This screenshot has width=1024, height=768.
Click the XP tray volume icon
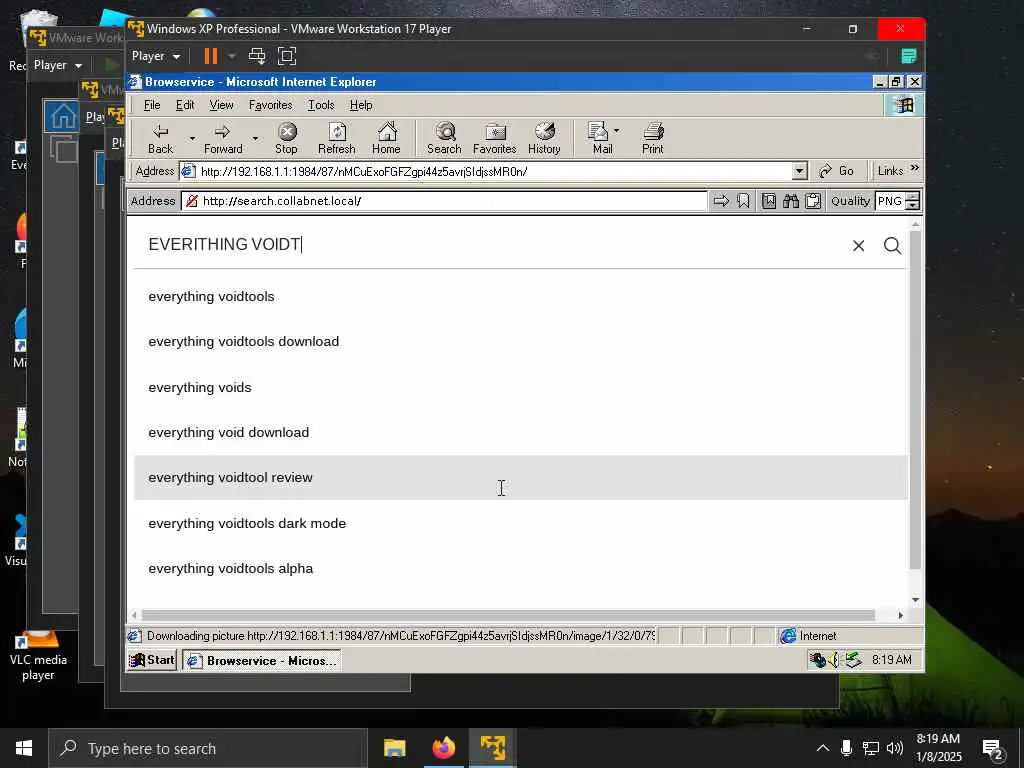tap(834, 660)
